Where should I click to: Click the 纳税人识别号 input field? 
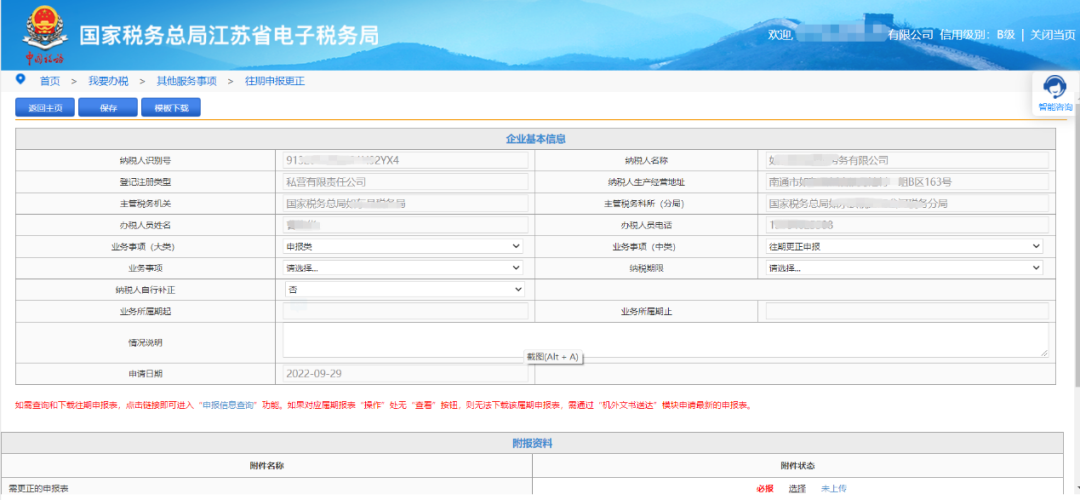pyautogui.click(x=405, y=160)
